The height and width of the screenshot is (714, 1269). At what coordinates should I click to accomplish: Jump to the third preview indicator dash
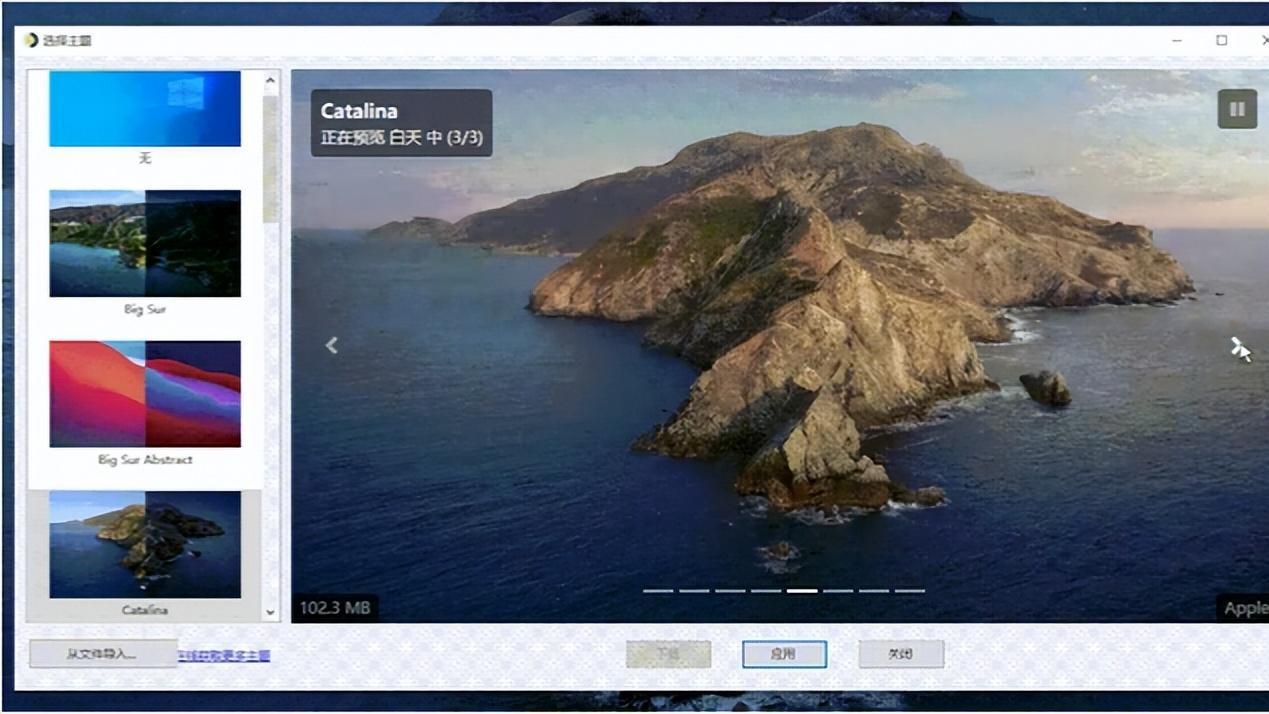point(730,591)
